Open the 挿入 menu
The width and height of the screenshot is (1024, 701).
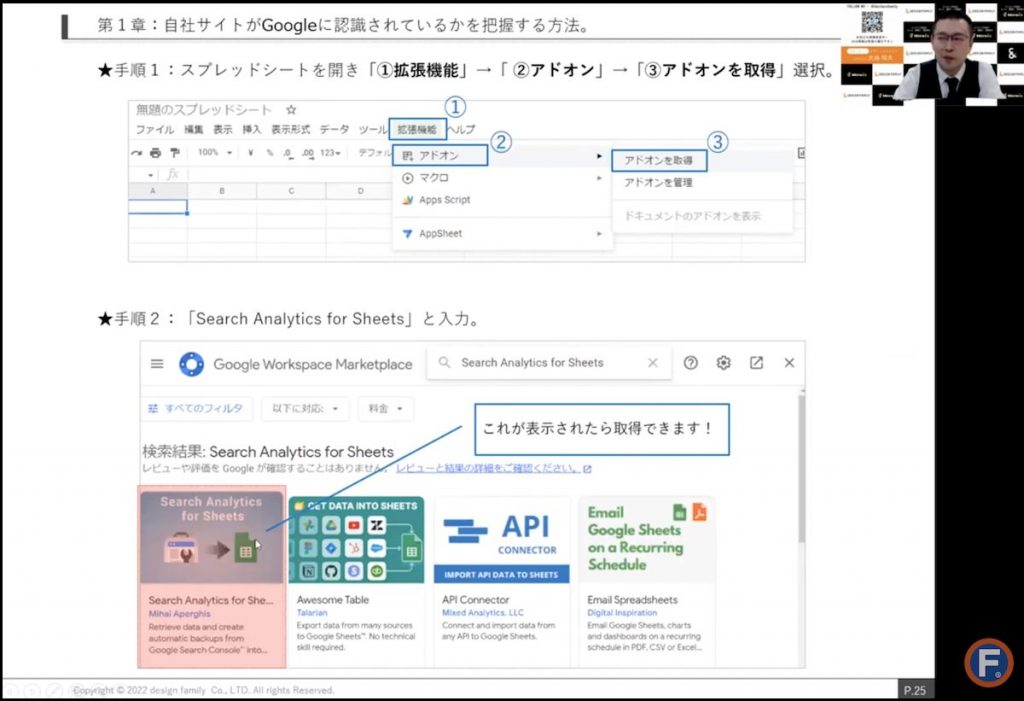(x=251, y=129)
